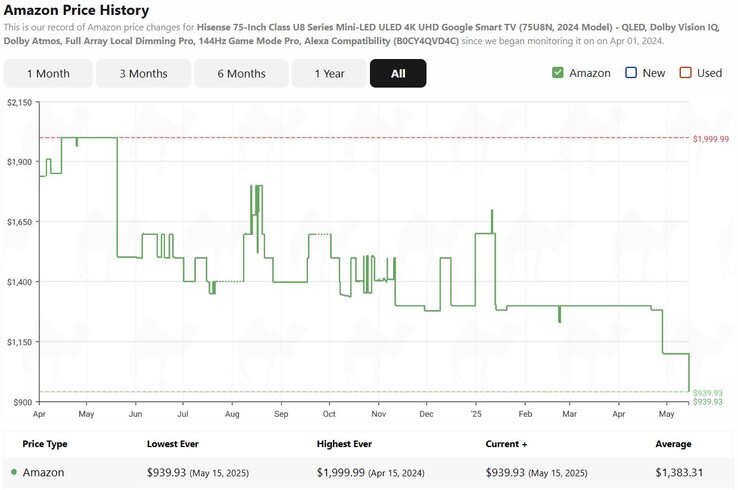Select the 1 Month range tab

pyautogui.click(x=48, y=73)
